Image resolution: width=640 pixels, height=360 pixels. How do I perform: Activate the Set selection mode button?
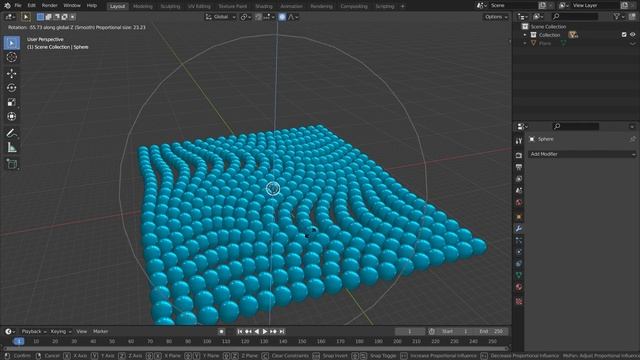[40, 17]
